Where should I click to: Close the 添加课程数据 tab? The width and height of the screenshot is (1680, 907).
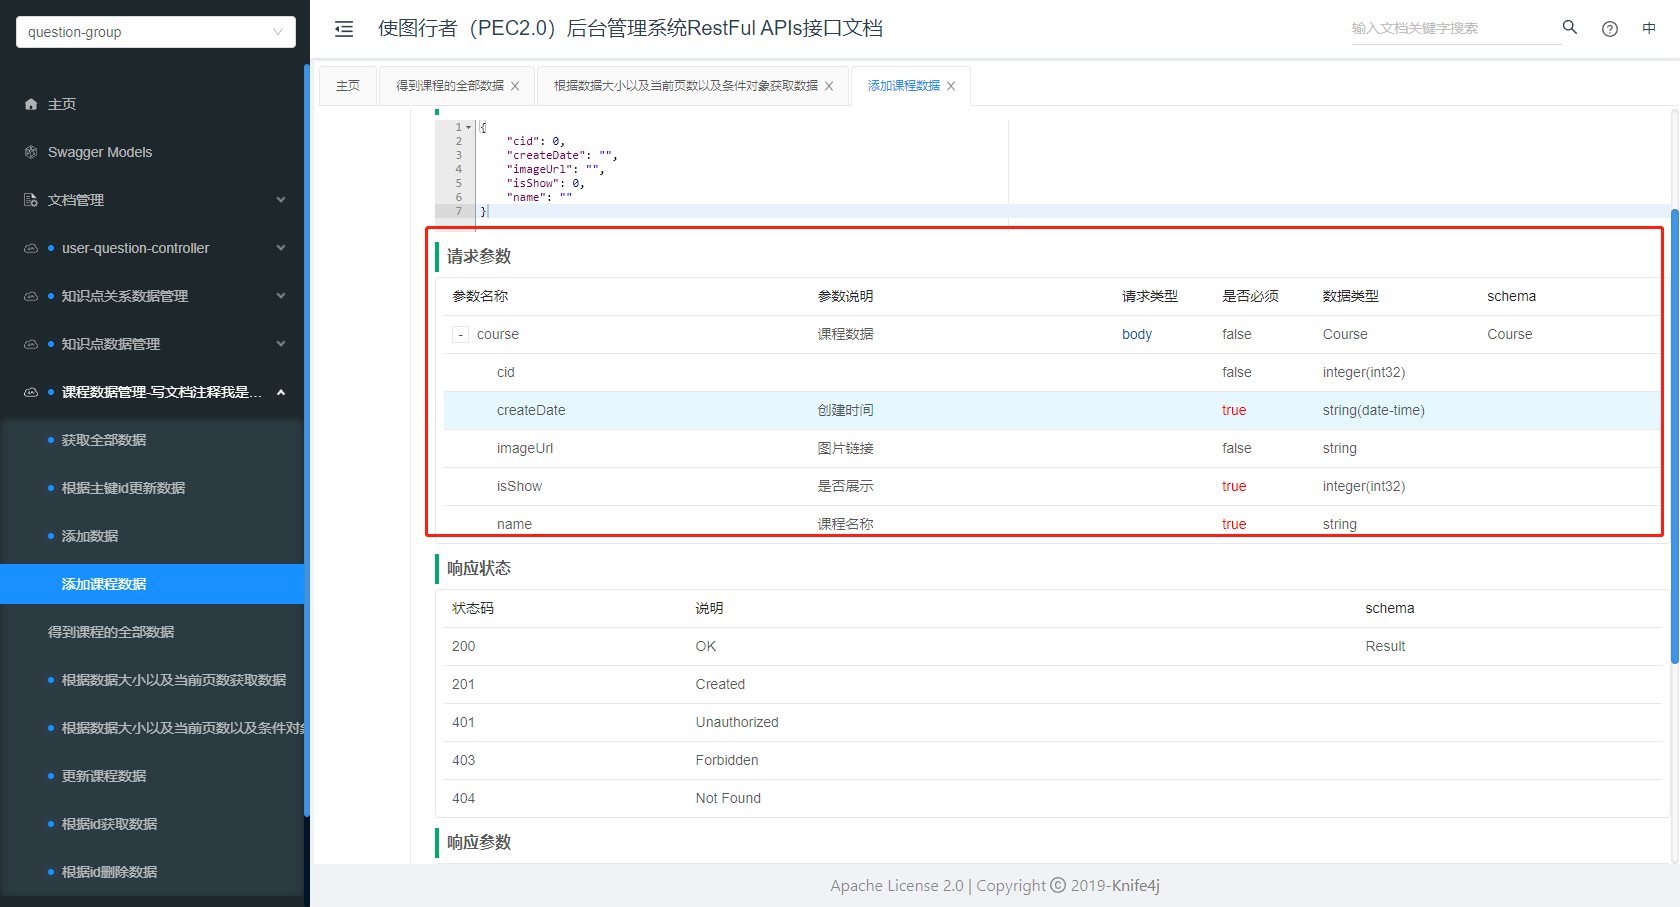[951, 86]
